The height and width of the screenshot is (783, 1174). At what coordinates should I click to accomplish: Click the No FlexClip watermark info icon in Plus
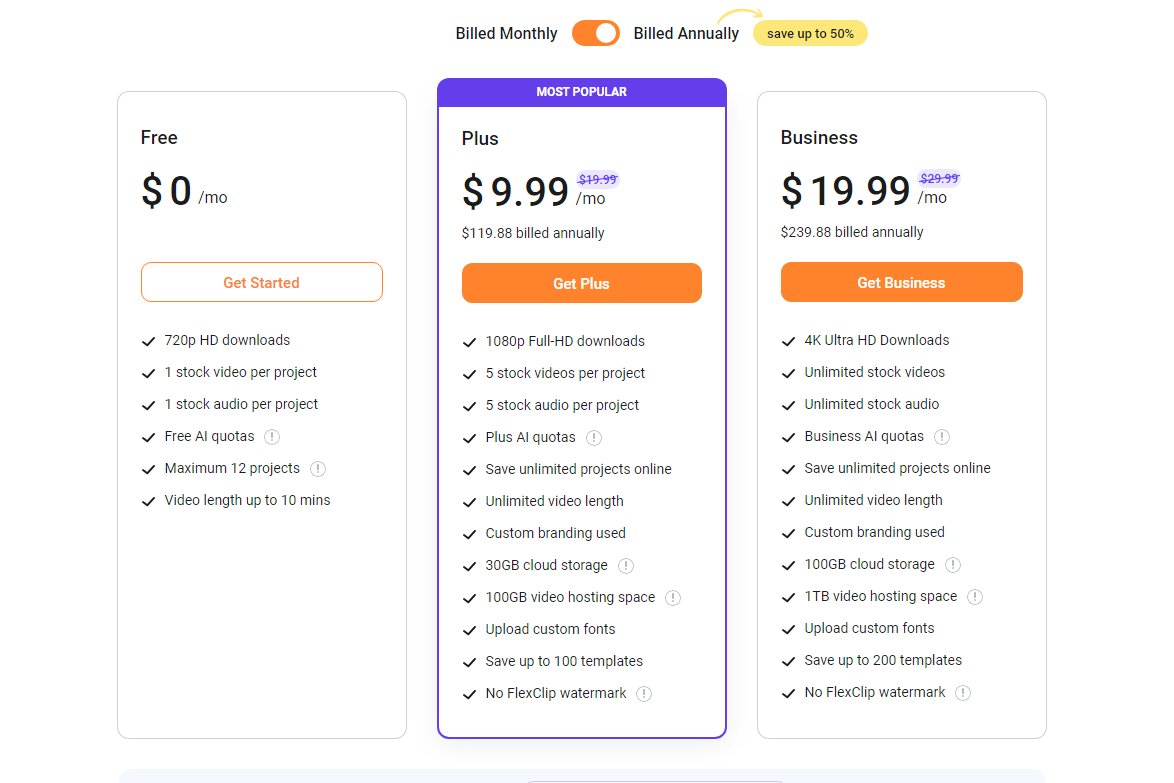point(644,693)
